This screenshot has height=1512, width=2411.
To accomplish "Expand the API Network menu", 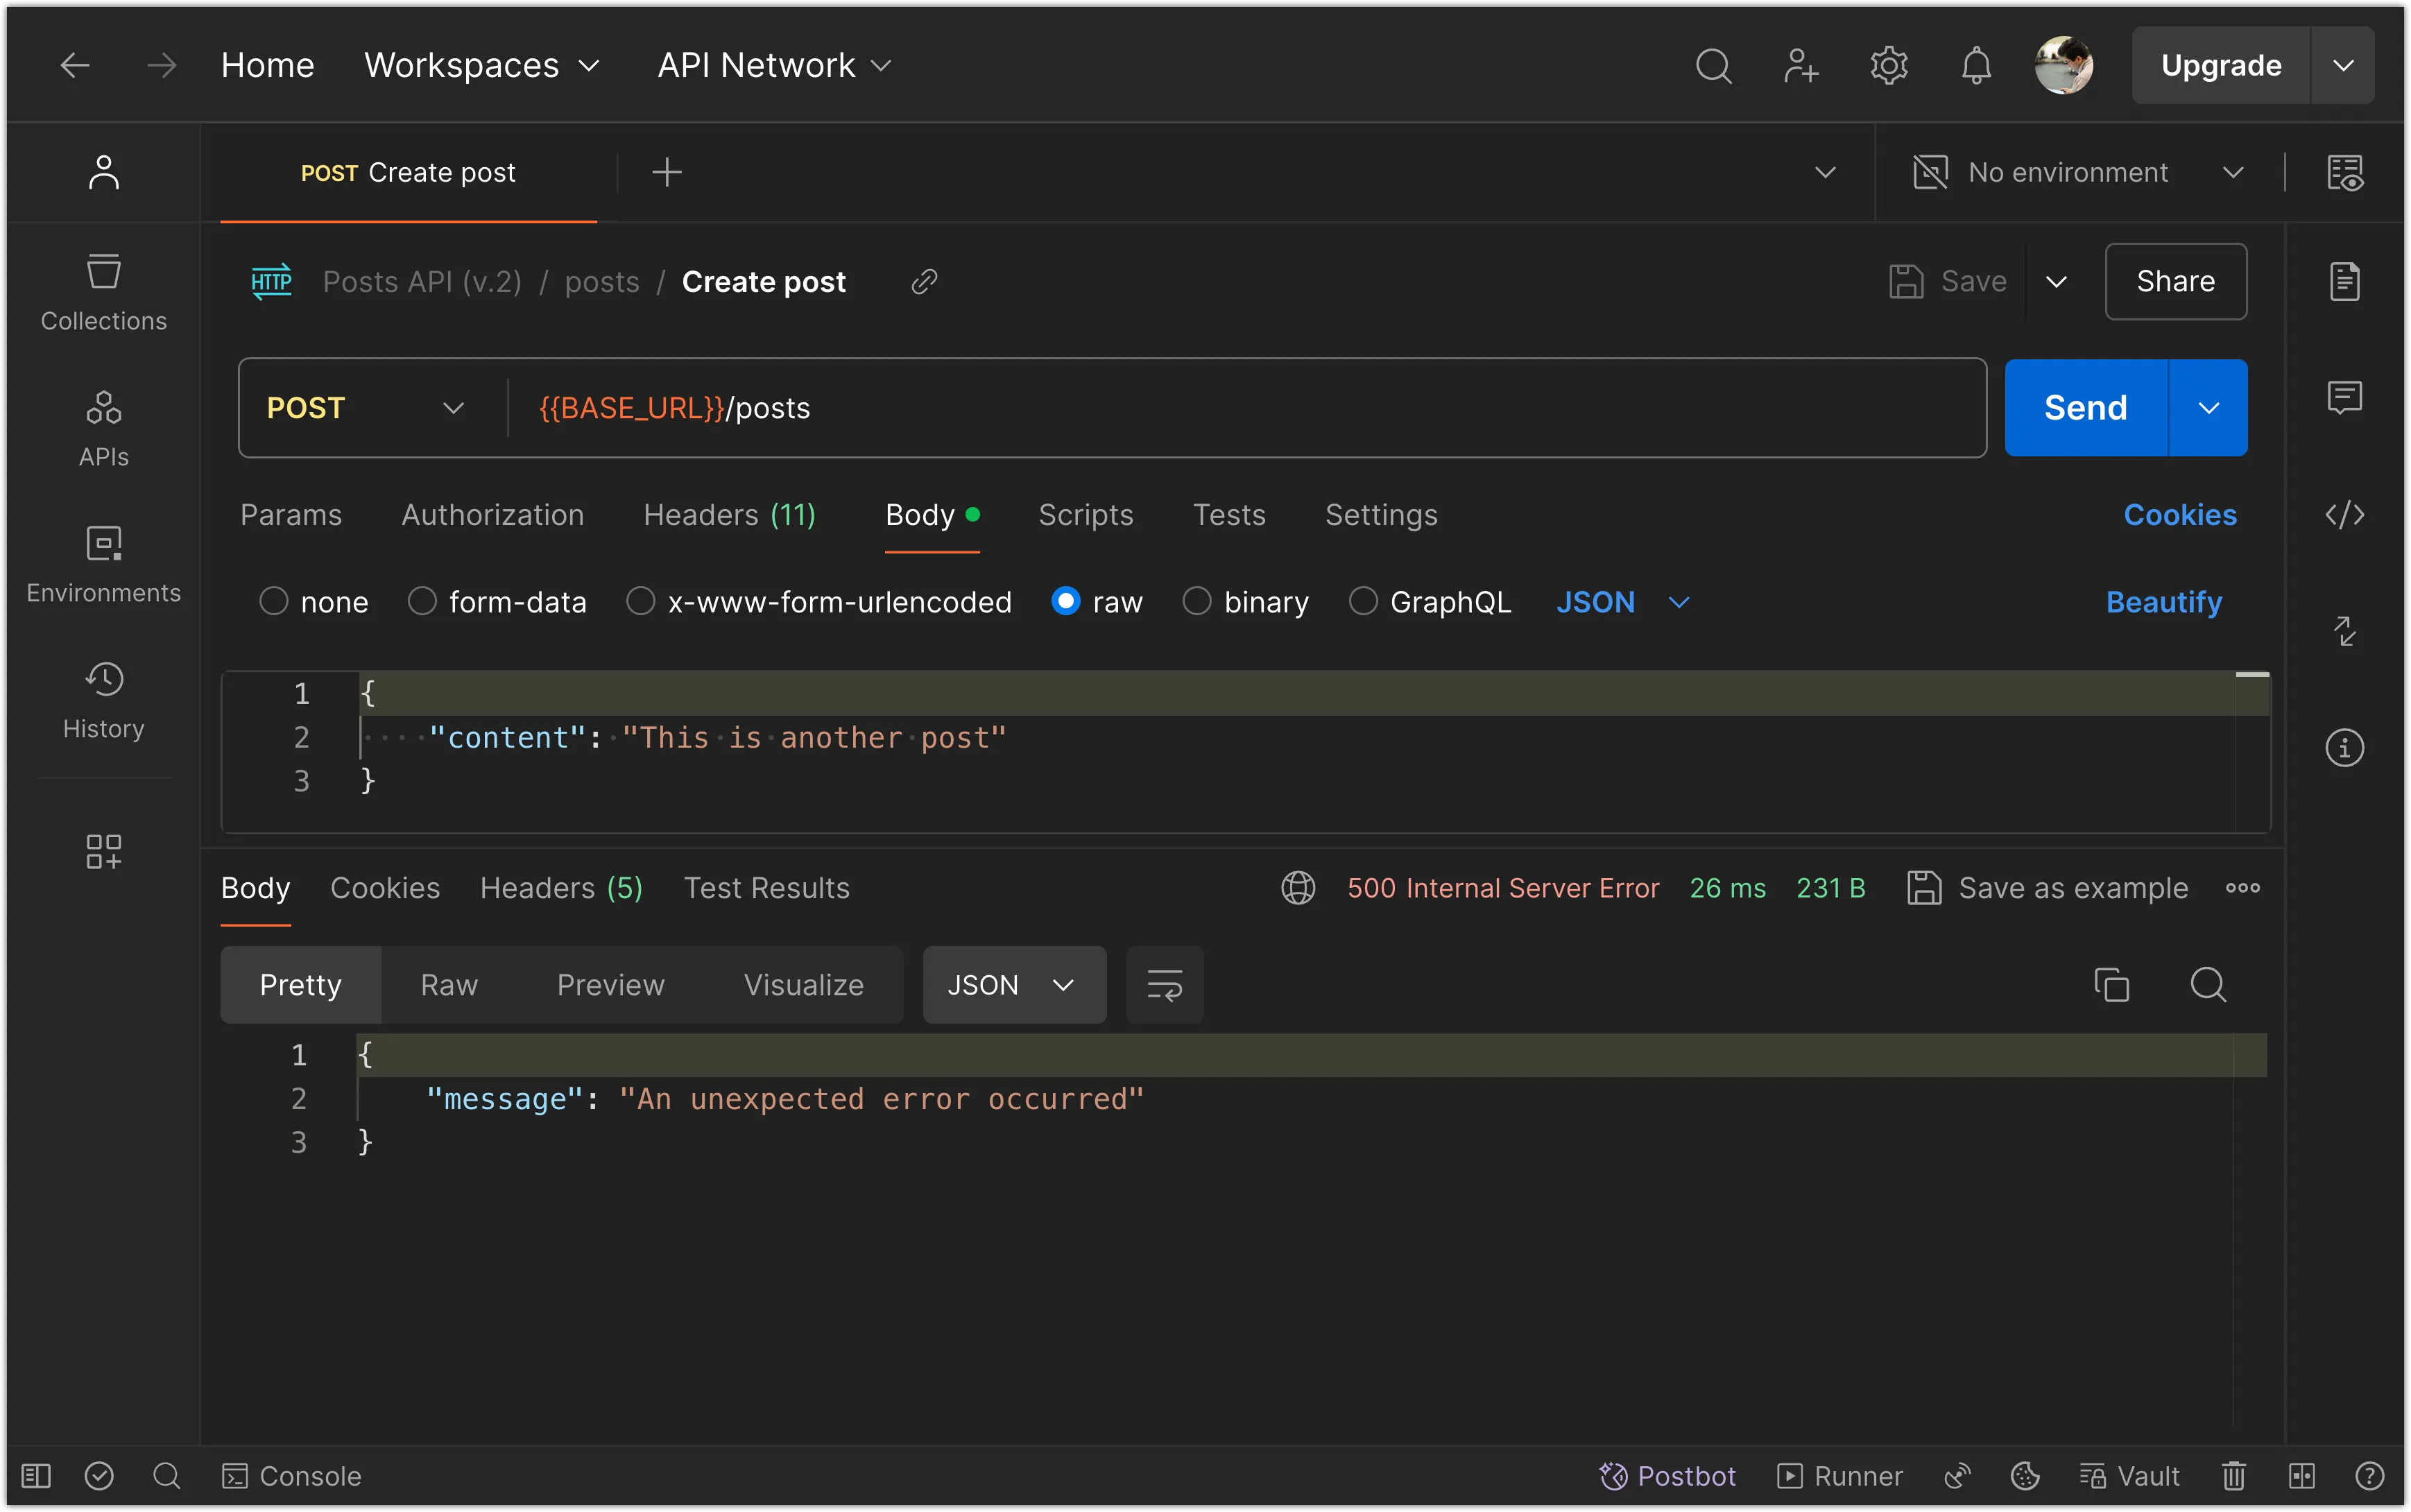I will [774, 66].
